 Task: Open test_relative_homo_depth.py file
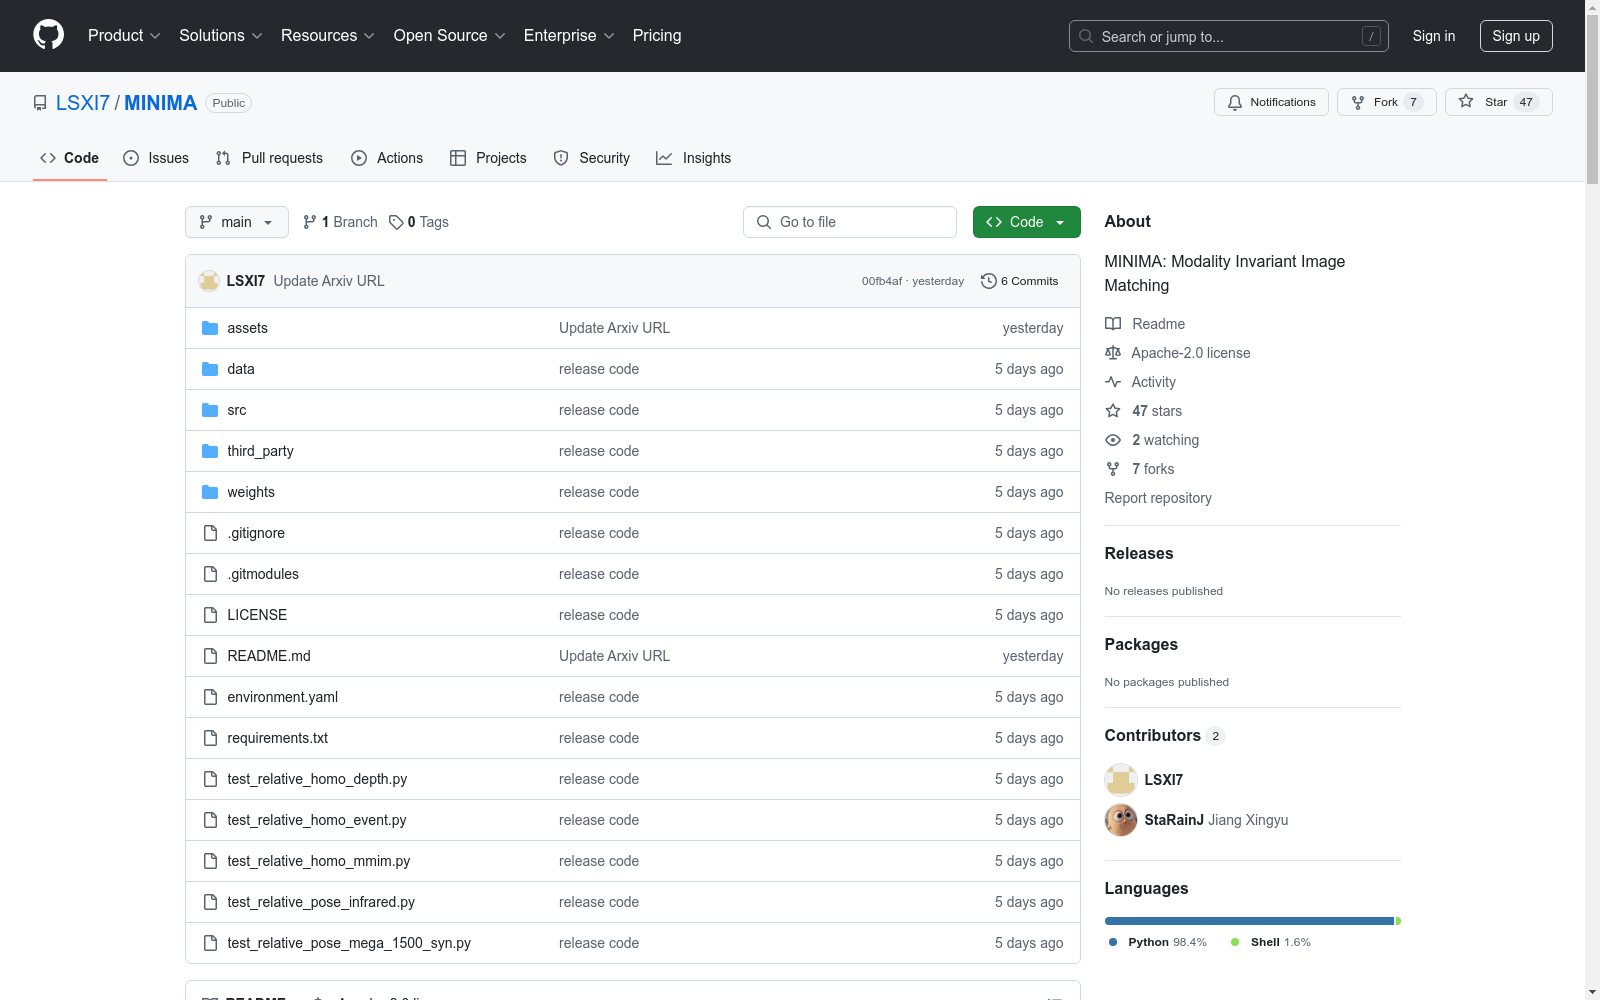click(317, 779)
